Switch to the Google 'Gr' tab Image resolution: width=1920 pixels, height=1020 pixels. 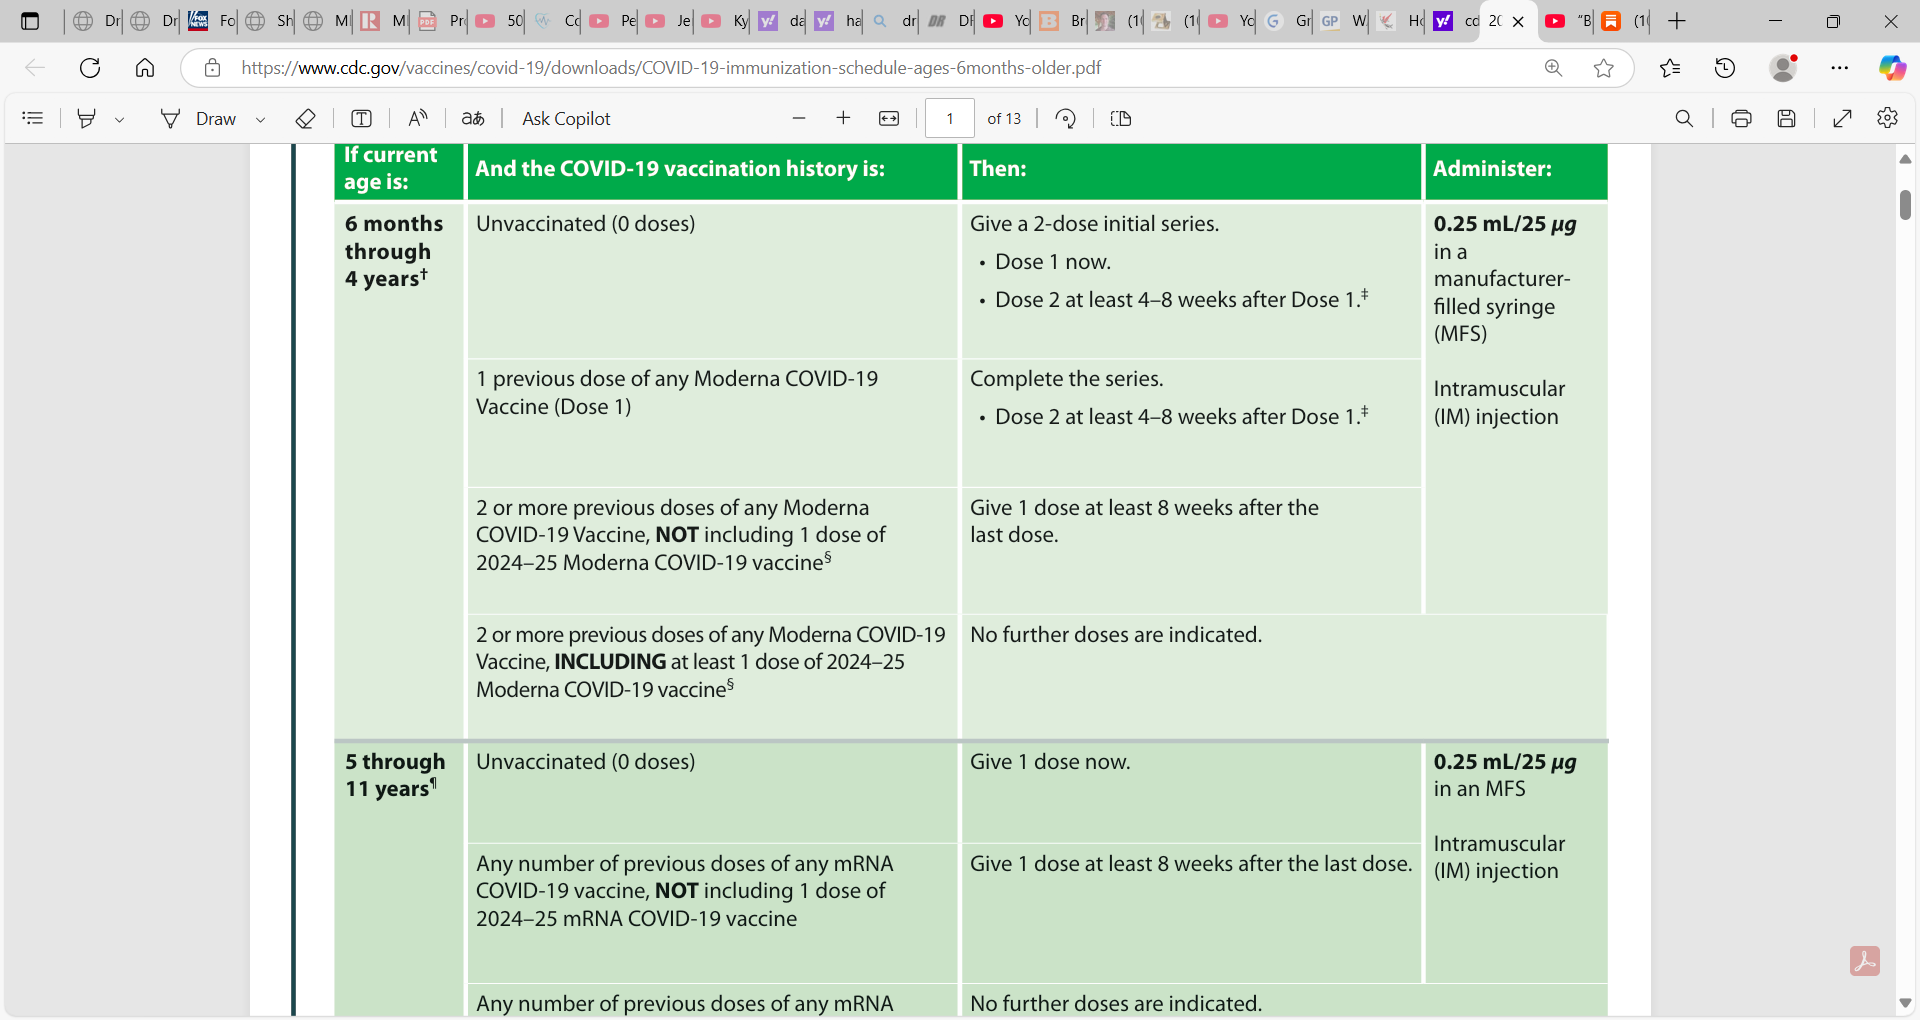pos(1287,21)
